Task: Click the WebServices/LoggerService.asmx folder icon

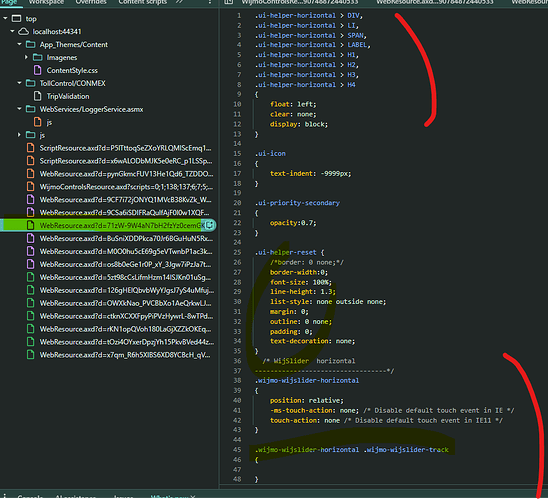Action: [31, 109]
